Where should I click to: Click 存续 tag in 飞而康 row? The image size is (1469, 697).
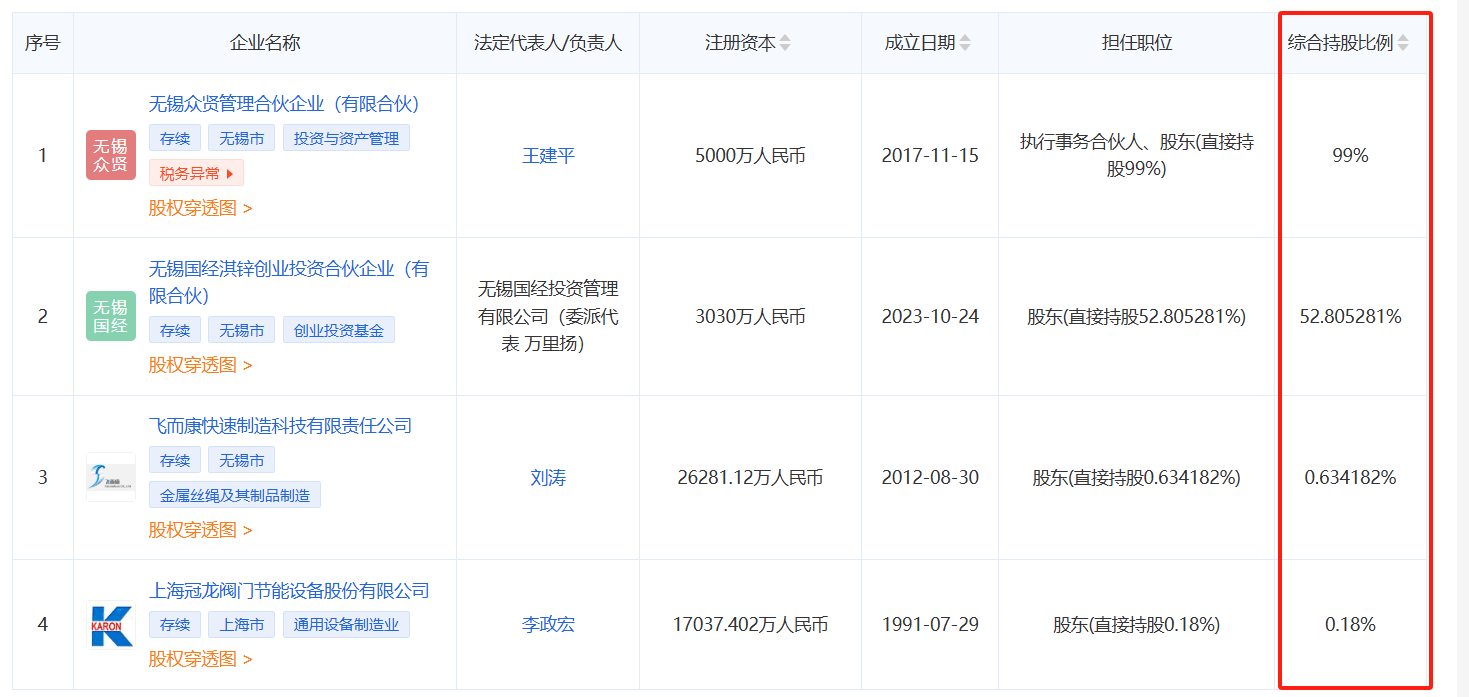(x=175, y=460)
